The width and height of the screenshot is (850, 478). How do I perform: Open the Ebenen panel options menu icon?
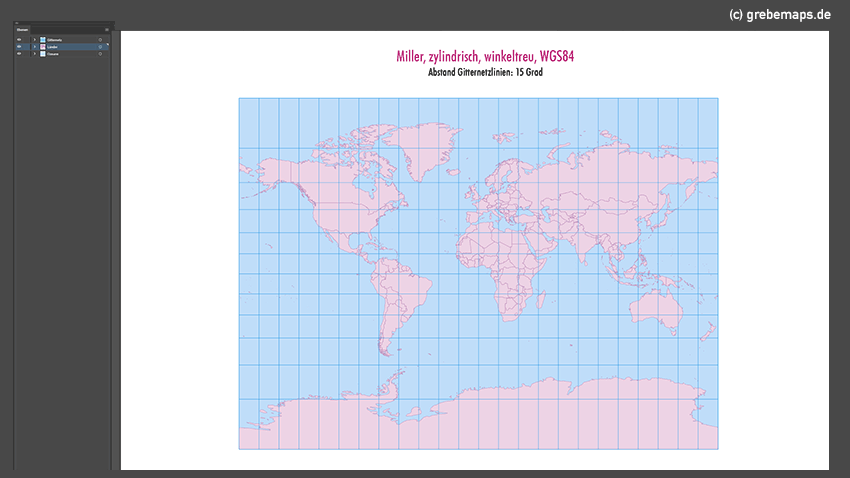click(x=107, y=30)
